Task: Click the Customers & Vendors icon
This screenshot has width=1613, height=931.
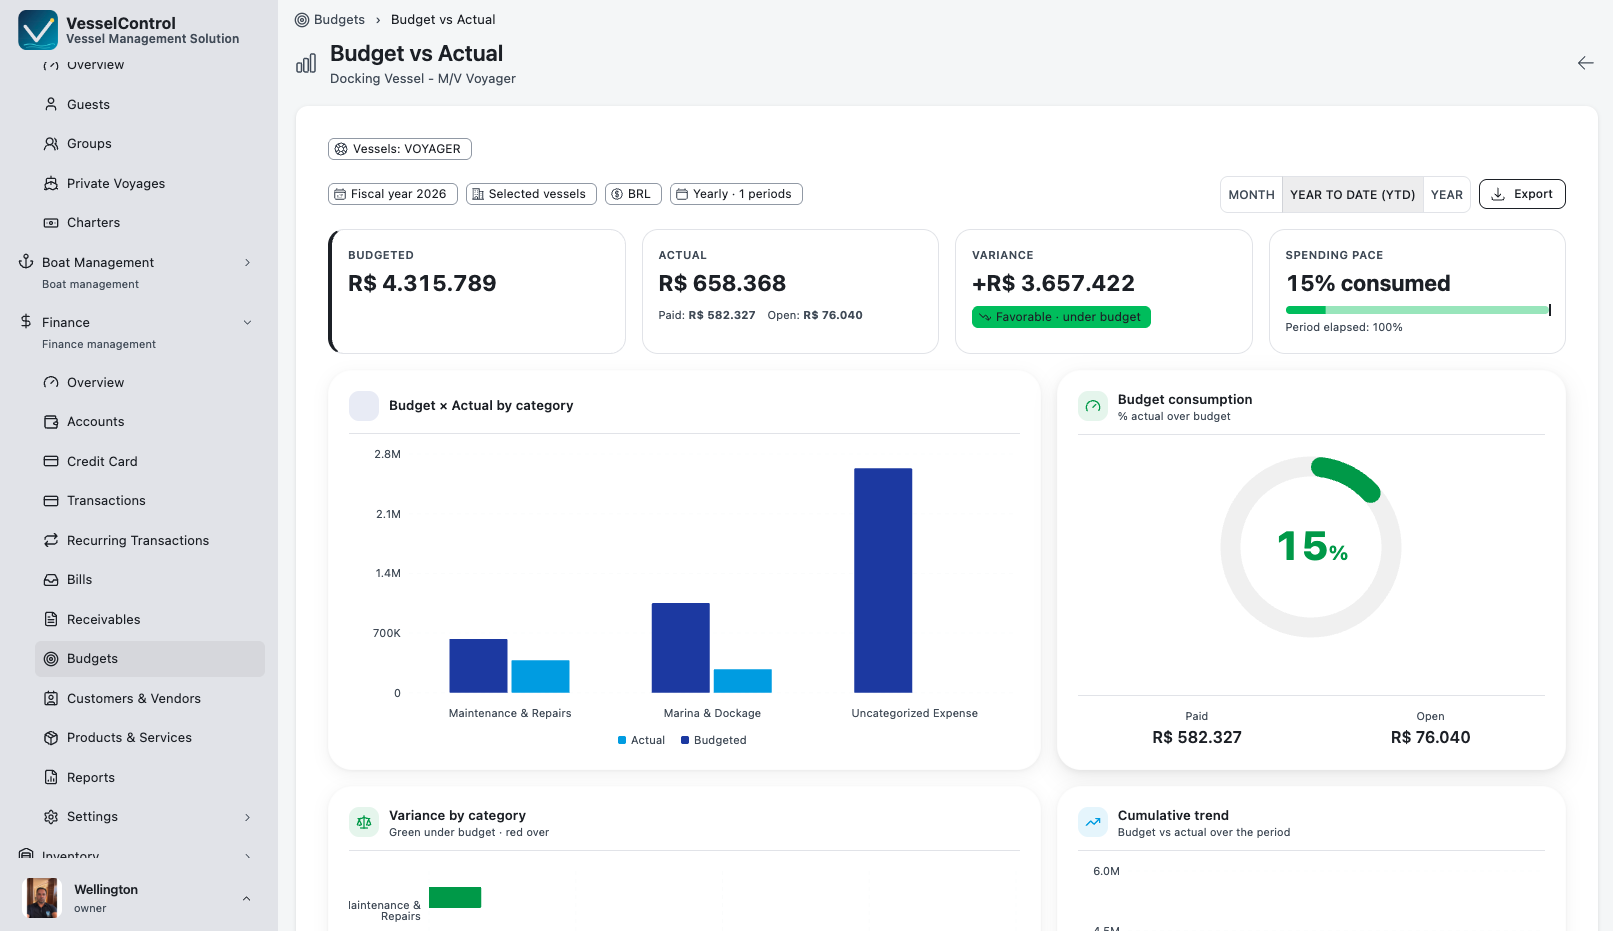Action: tap(51, 698)
